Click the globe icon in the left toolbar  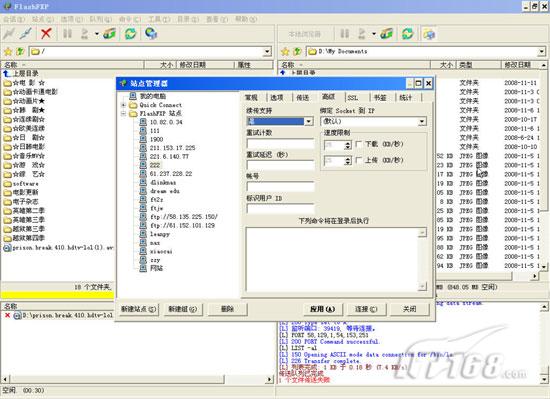[151, 34]
